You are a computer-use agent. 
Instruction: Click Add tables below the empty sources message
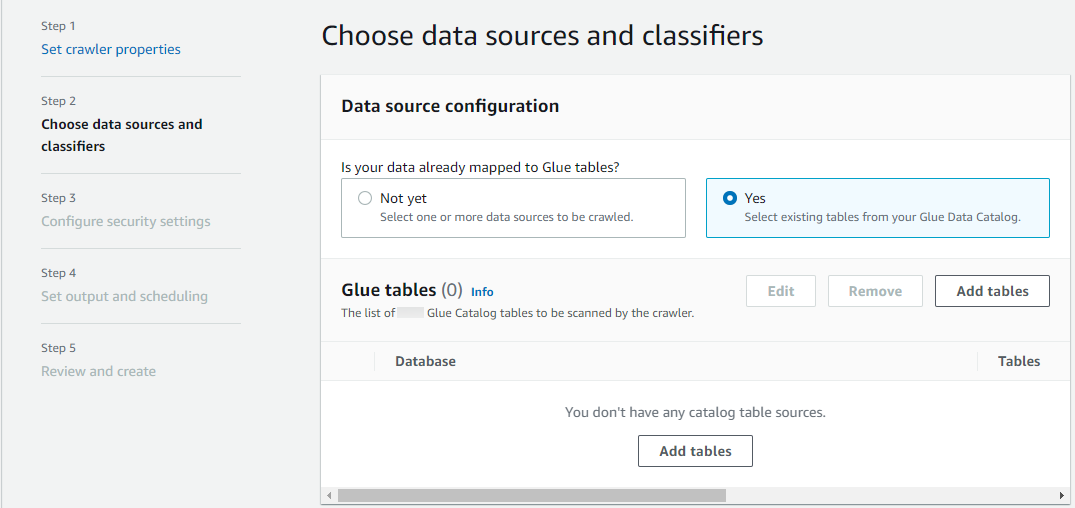pos(695,451)
